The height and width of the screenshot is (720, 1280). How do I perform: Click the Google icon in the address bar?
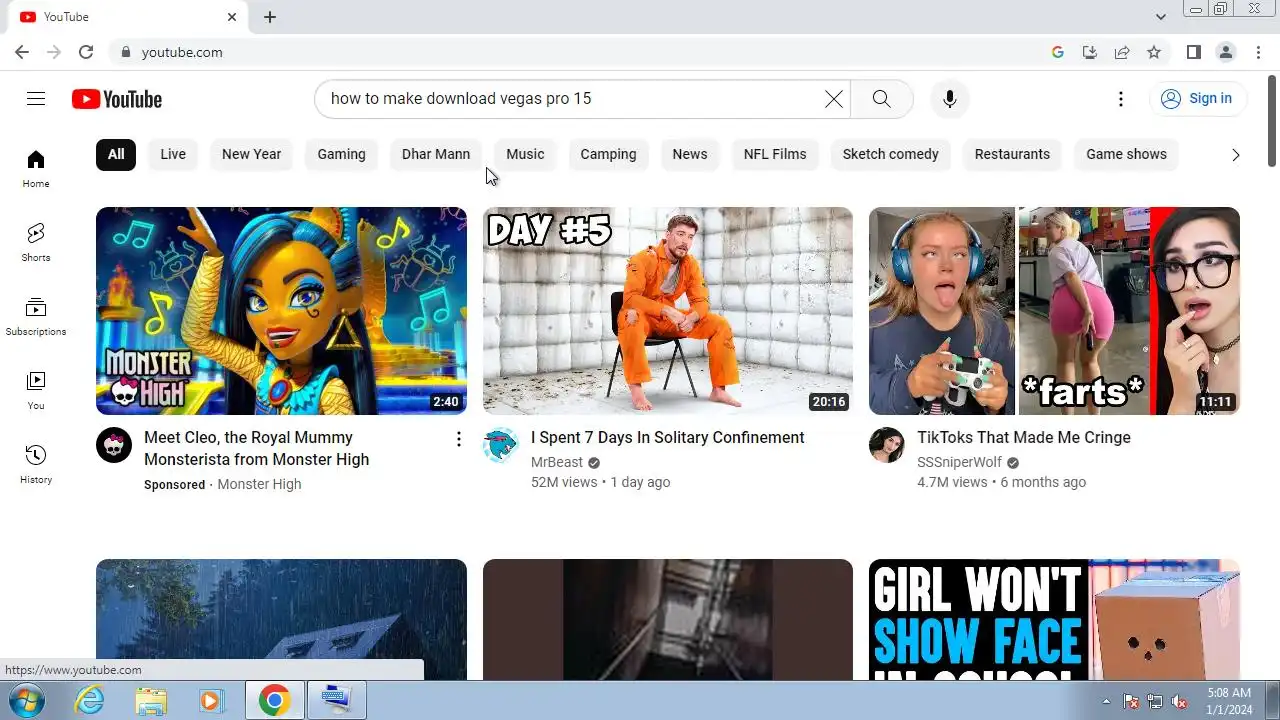[1058, 52]
